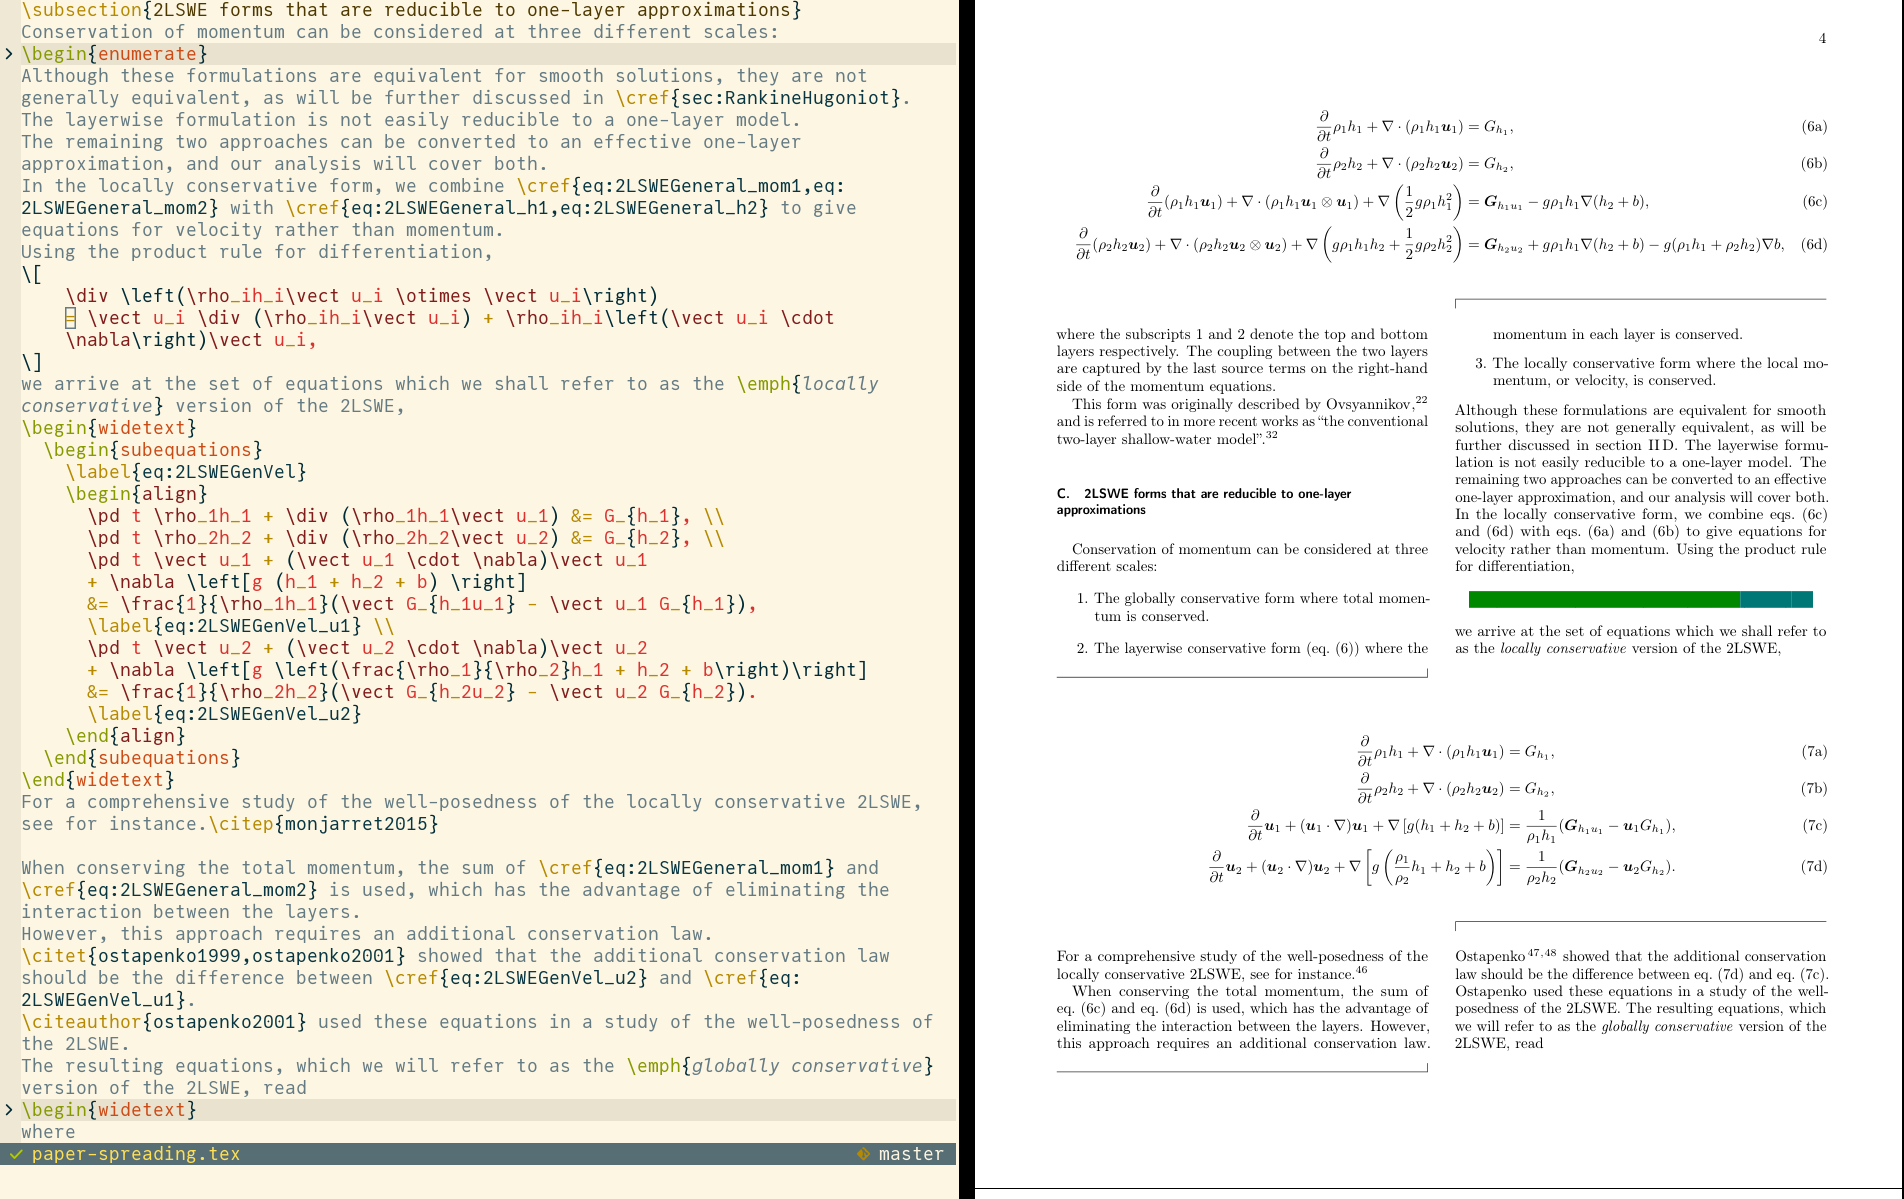Click \label{eq:2LSWEGenVel_u1} in the align block
This screenshot has width=1904, height=1199.
coord(224,626)
